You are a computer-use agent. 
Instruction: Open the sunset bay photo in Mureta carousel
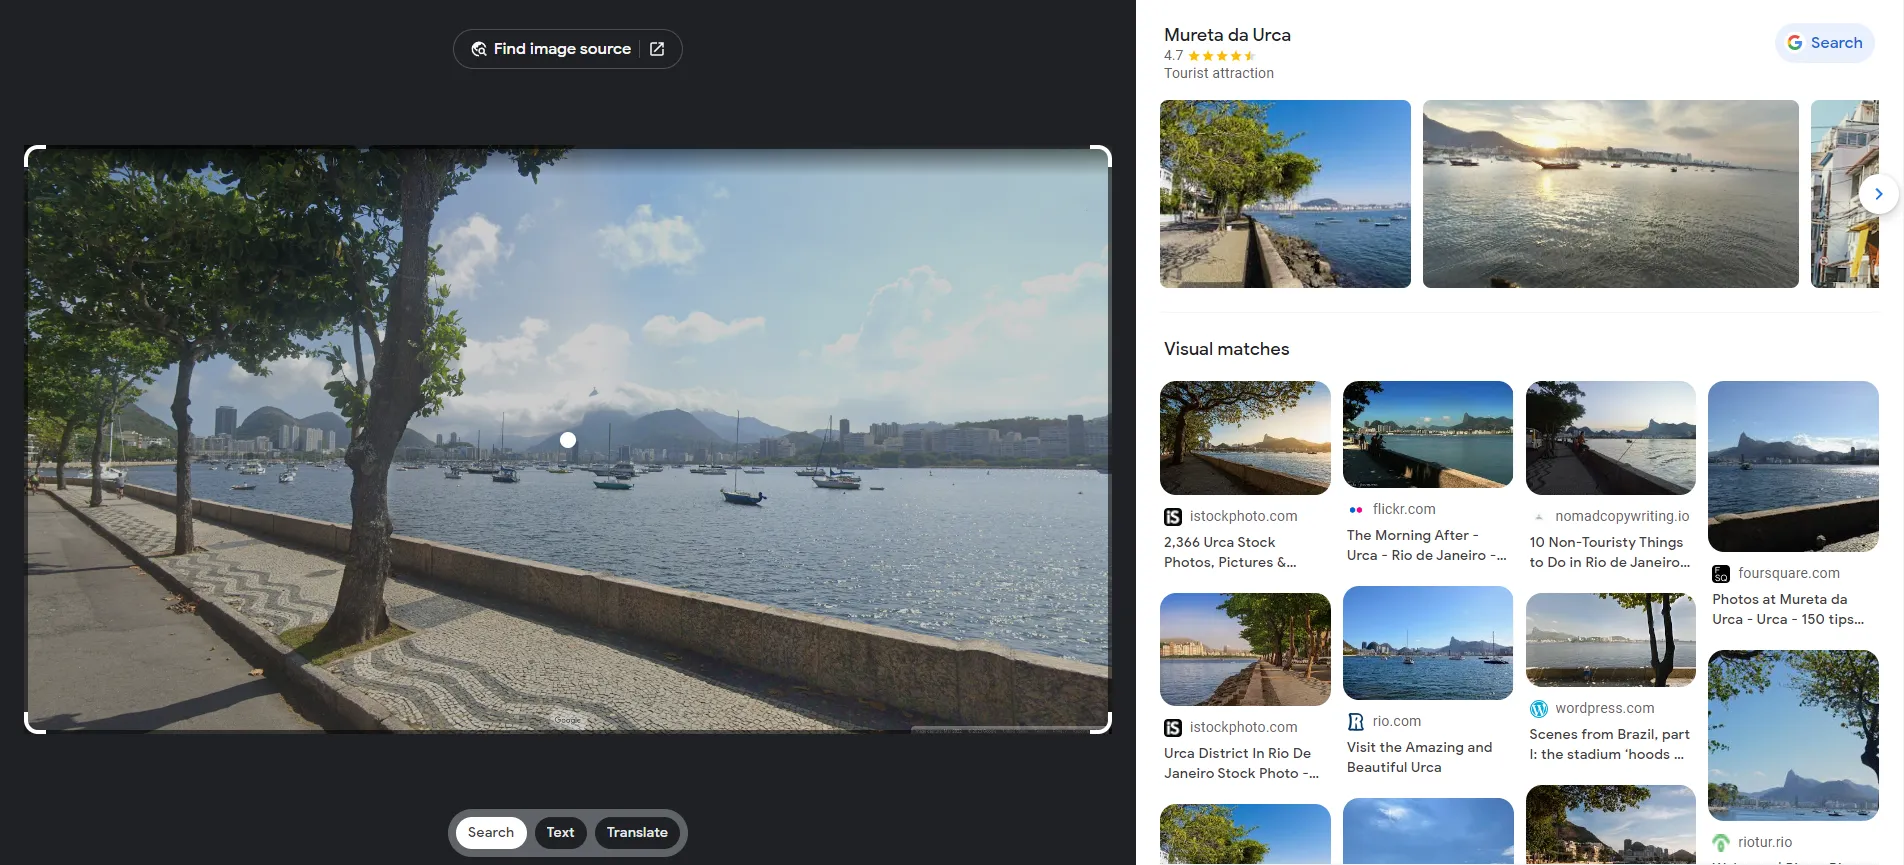tap(1610, 194)
